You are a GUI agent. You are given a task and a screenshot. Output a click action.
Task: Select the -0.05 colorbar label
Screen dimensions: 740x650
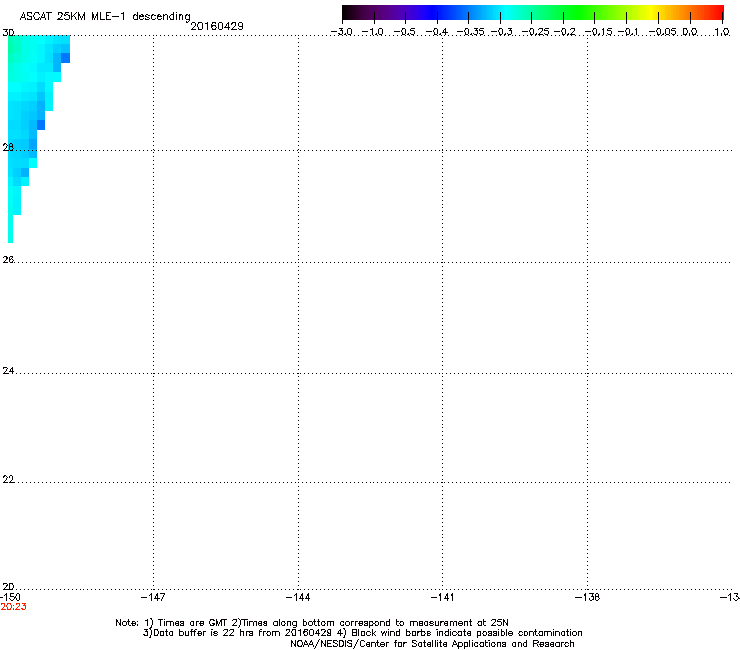[x=663, y=32]
